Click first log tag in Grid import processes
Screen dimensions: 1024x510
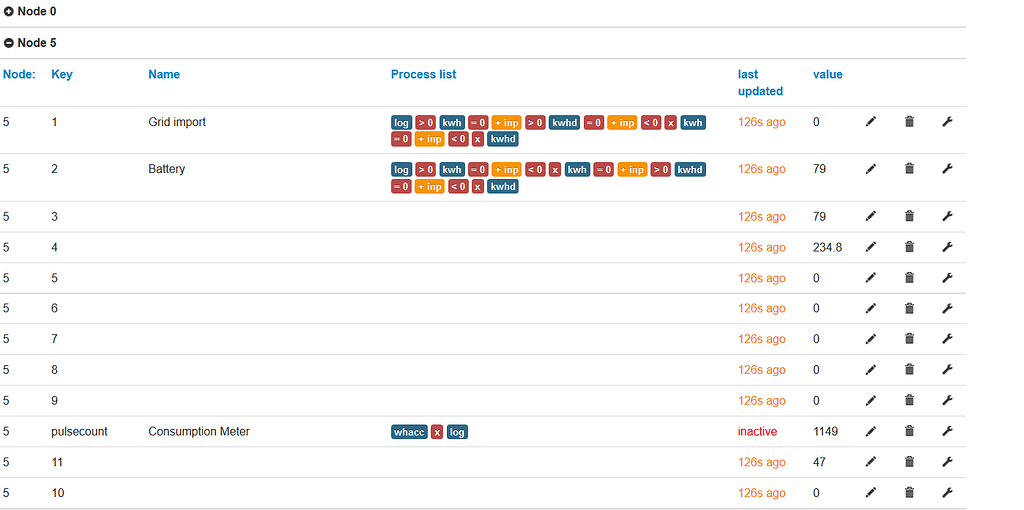[x=402, y=122]
